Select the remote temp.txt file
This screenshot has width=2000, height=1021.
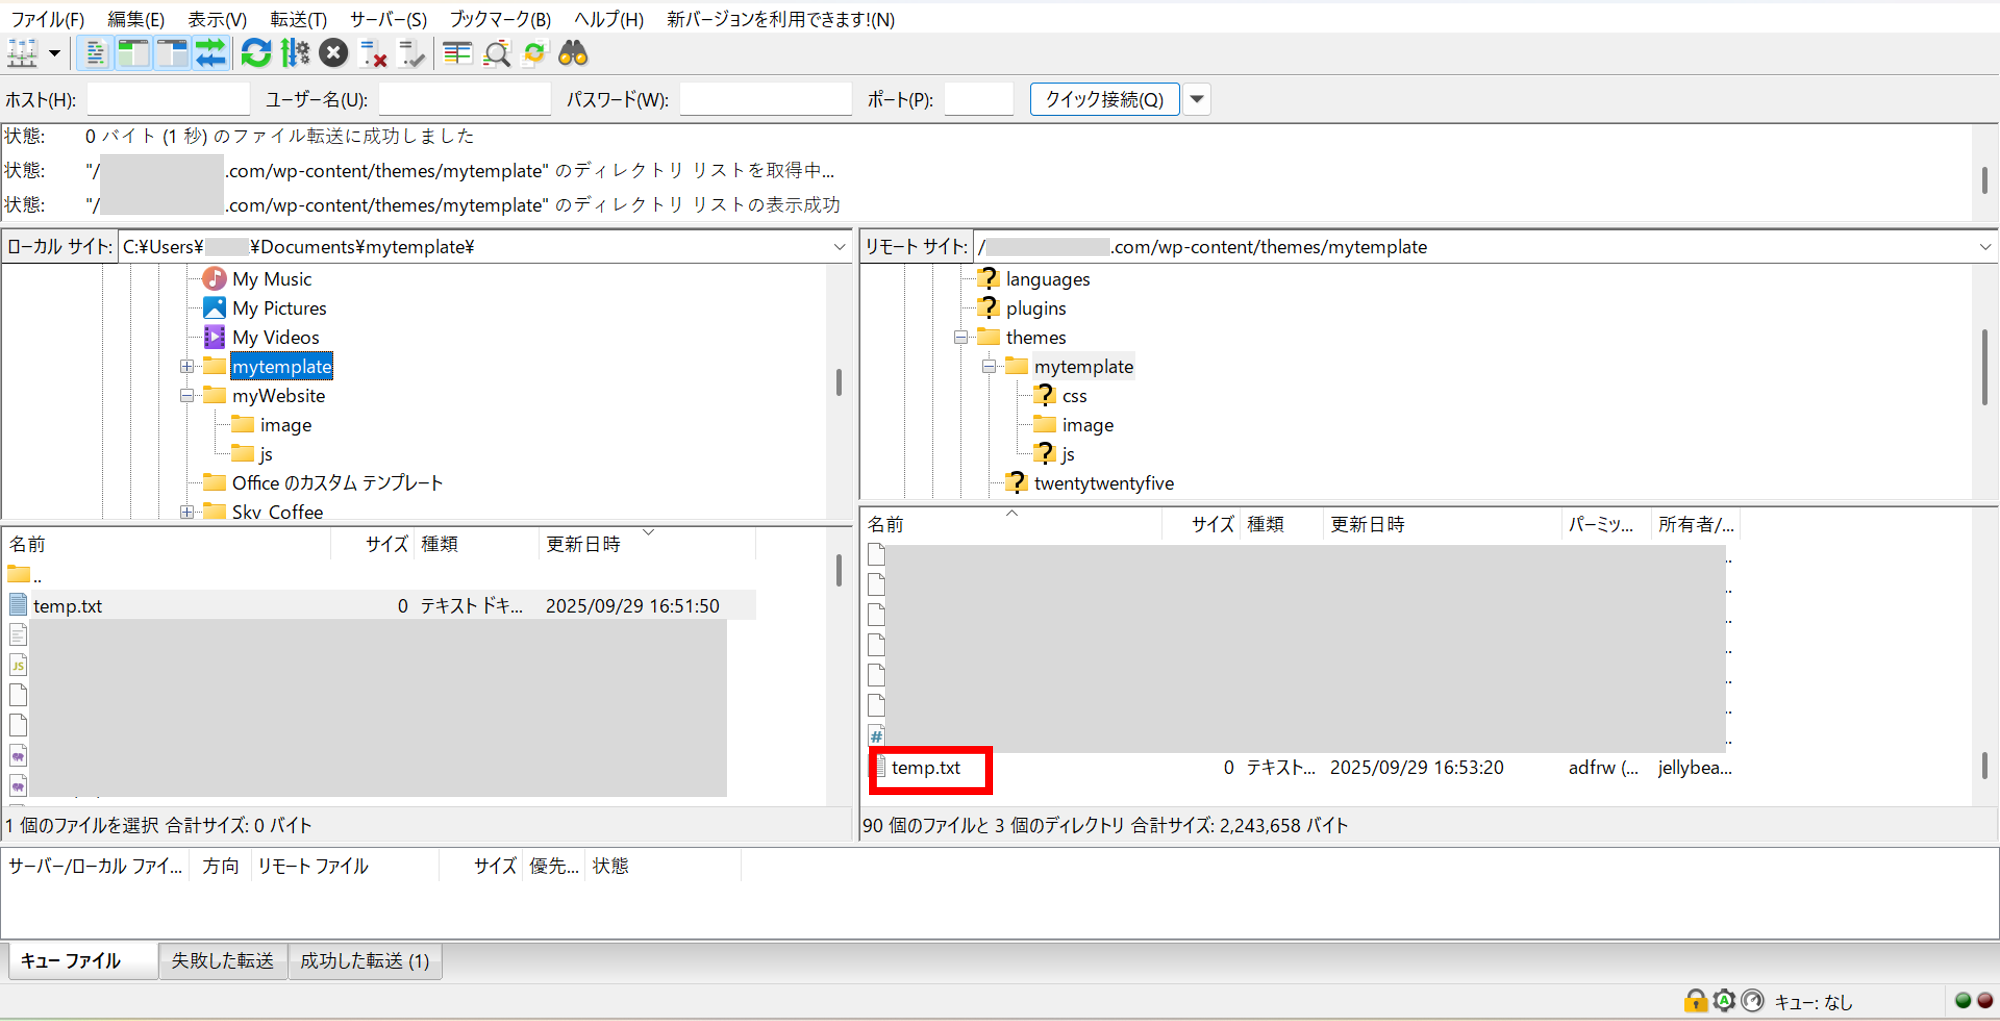click(926, 768)
